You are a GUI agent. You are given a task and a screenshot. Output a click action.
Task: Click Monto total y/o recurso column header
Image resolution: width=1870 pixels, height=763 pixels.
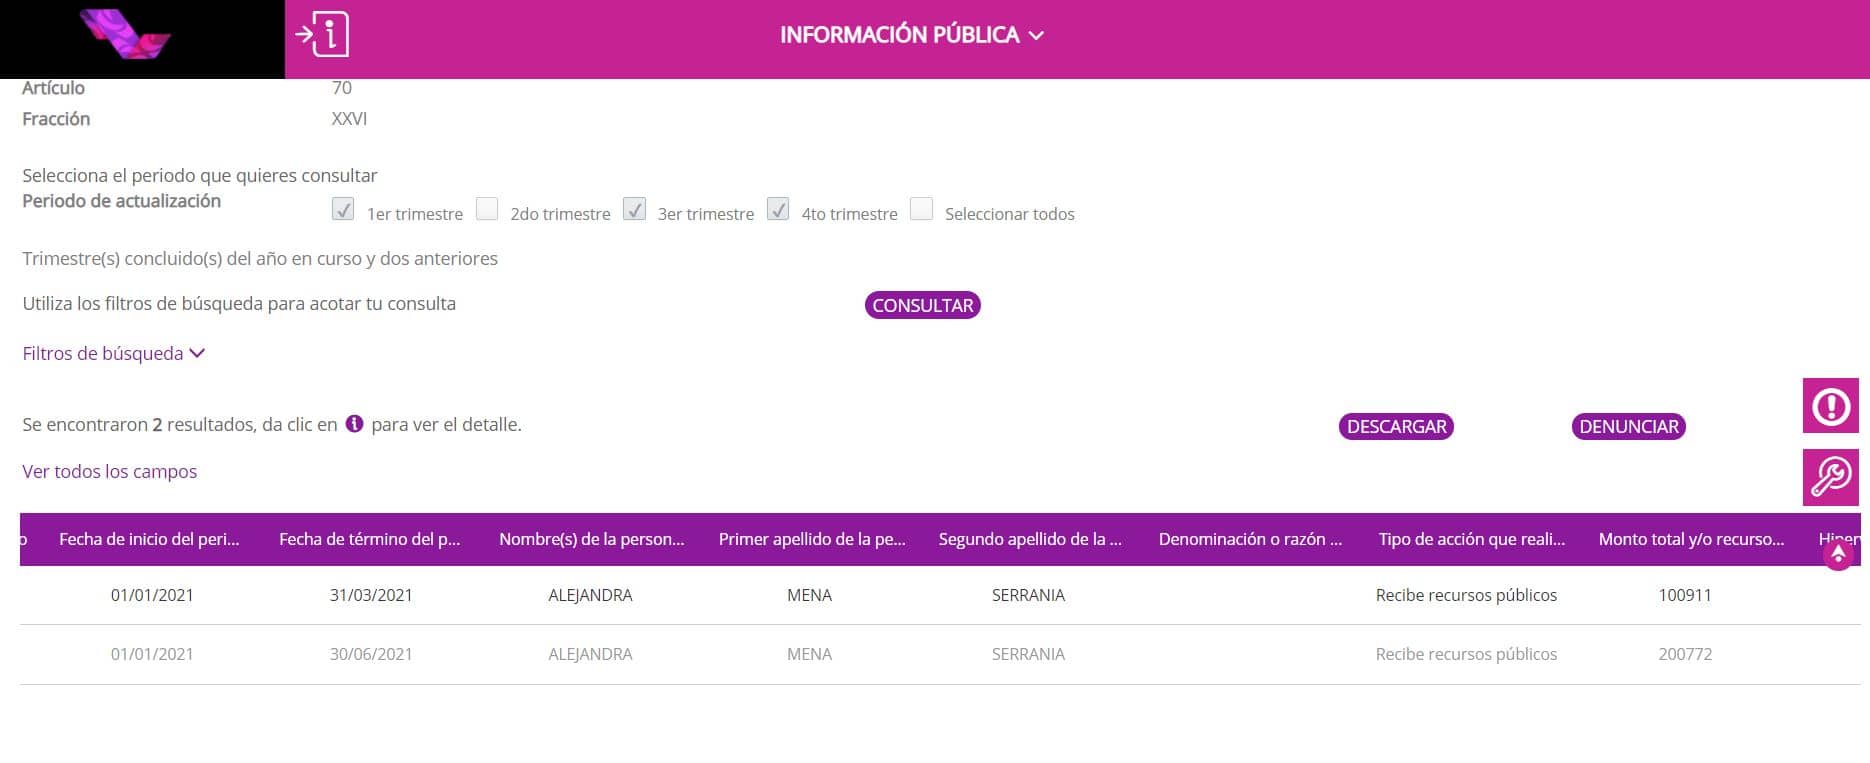click(x=1691, y=539)
